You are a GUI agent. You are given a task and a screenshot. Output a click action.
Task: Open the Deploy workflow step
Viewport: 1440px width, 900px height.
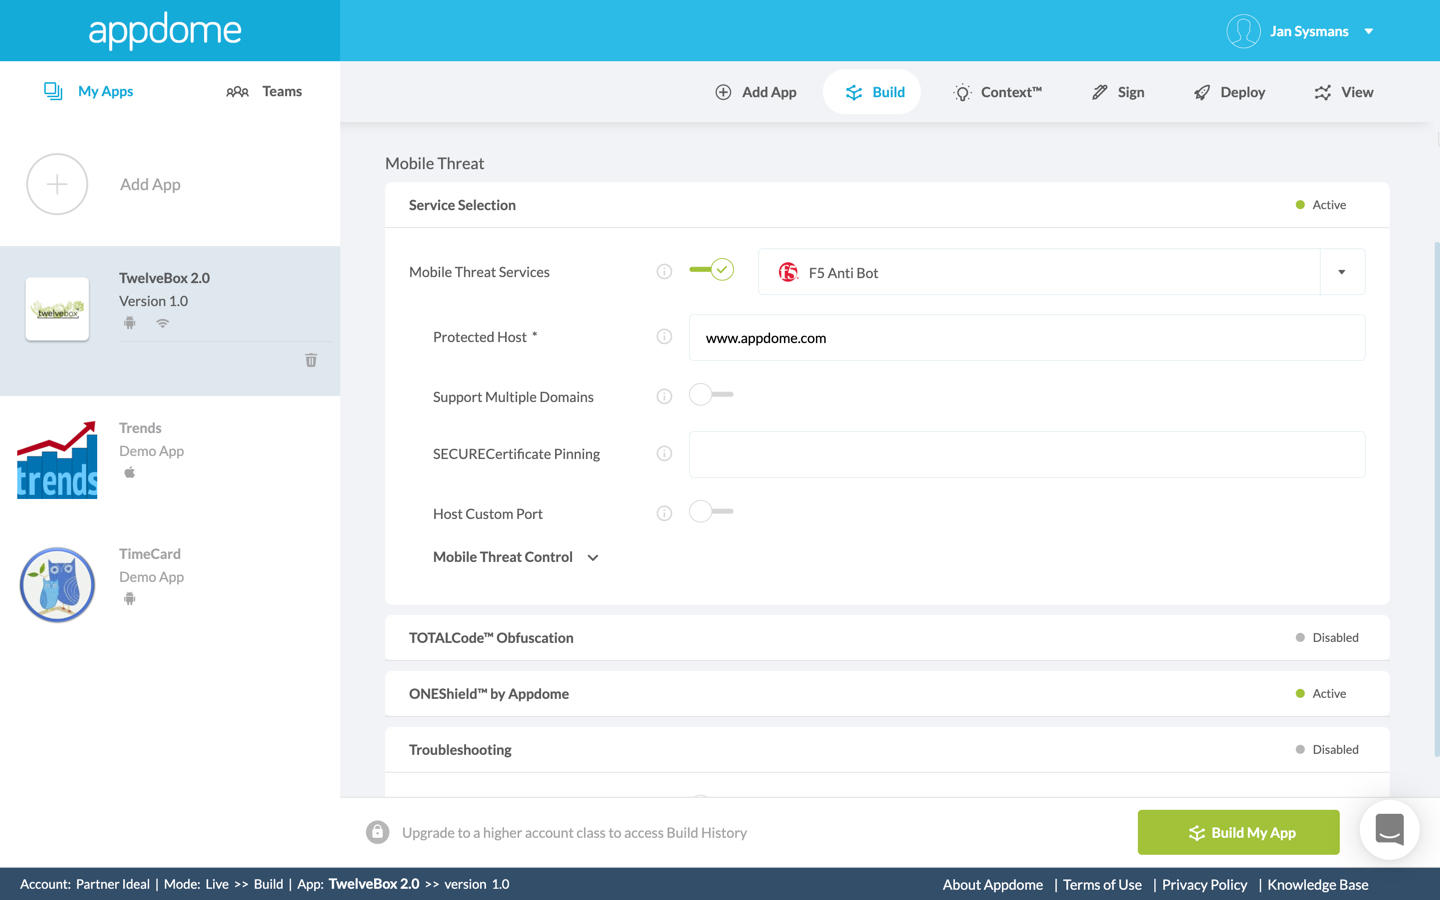pos(1229,92)
